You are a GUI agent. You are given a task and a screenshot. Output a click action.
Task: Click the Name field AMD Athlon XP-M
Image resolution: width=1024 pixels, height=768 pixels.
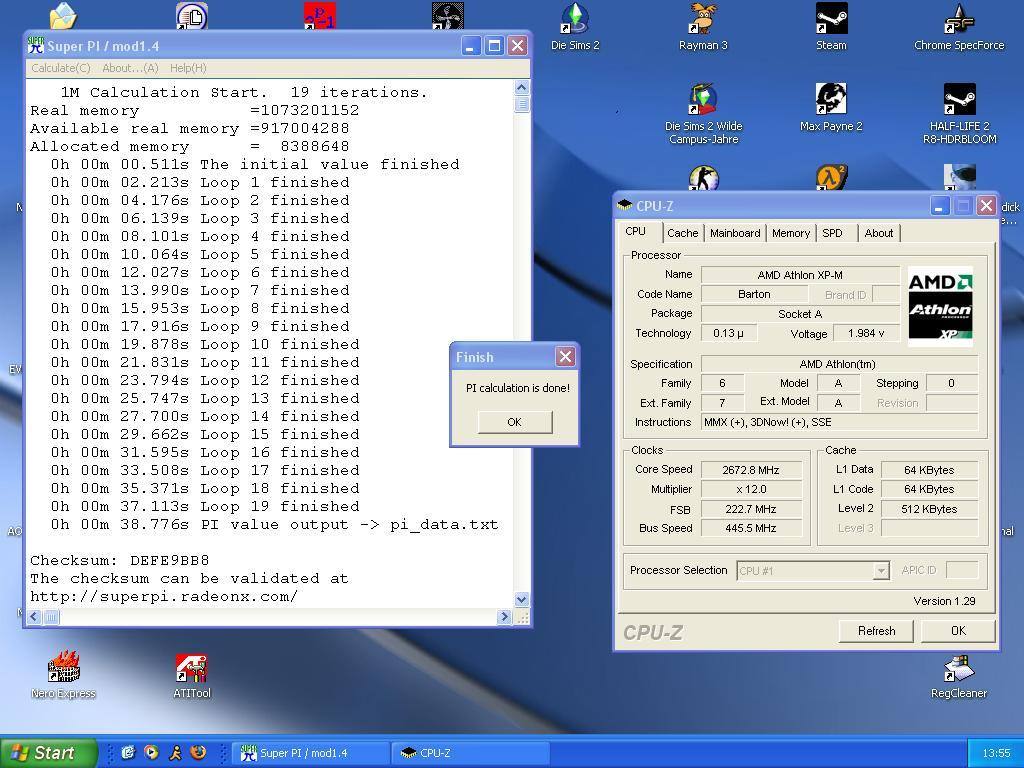[800, 275]
